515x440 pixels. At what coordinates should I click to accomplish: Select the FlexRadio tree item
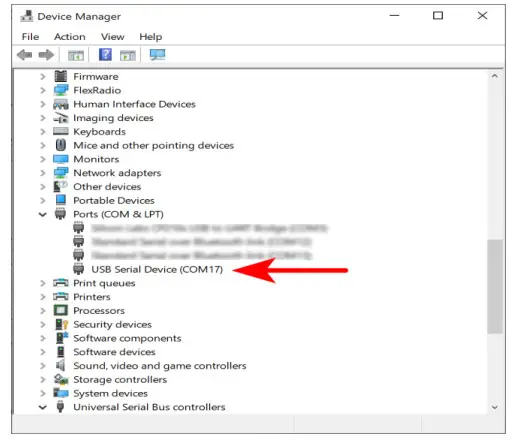click(x=97, y=90)
